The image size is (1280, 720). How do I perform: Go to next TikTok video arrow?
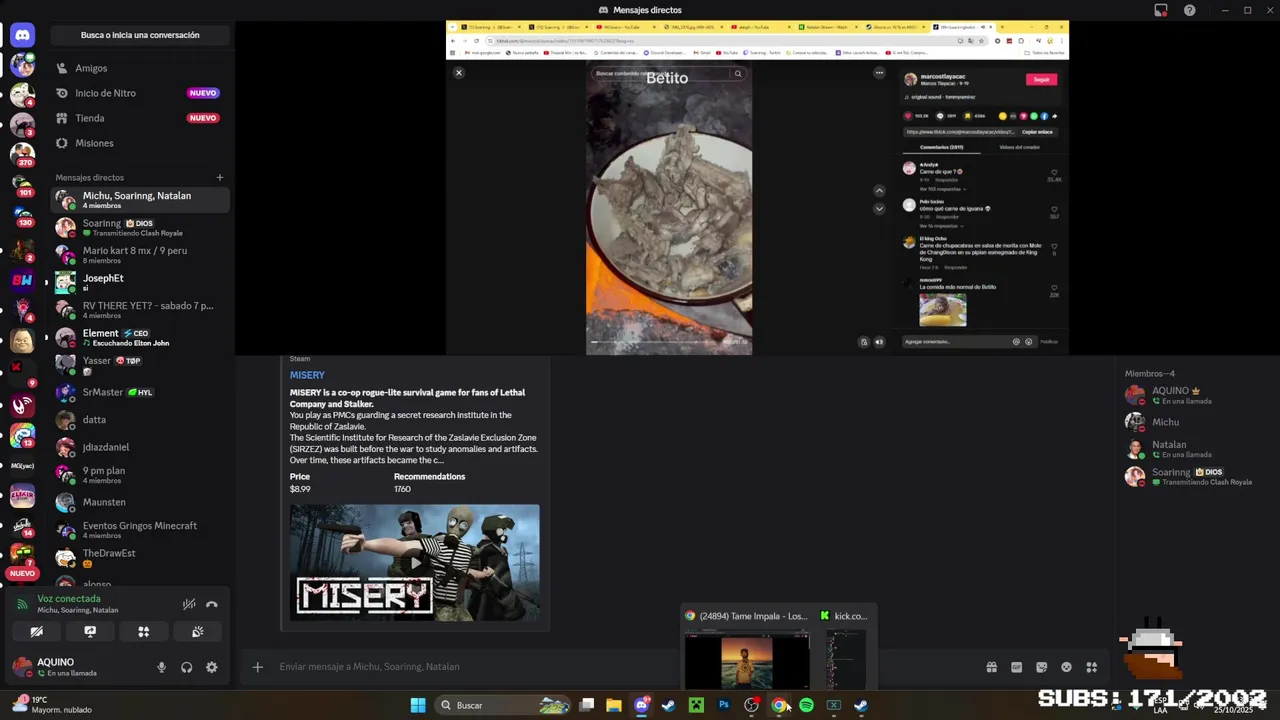click(x=879, y=209)
